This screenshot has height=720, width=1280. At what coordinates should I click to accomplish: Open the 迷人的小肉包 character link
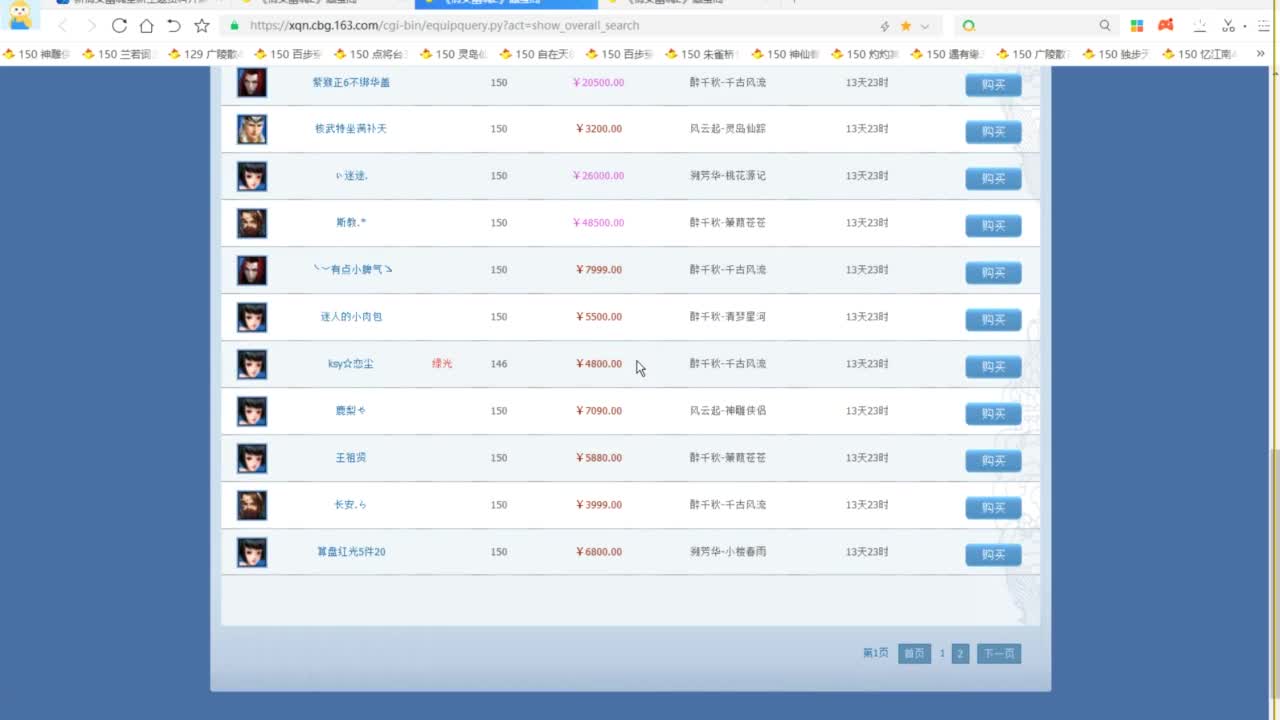(351, 317)
